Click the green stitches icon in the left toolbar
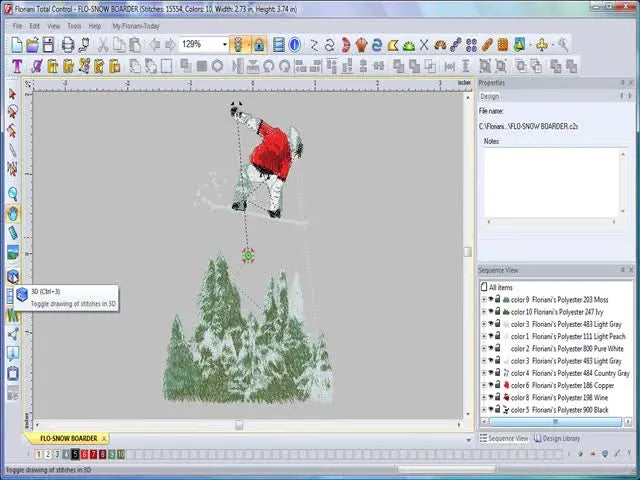 click(x=13, y=316)
